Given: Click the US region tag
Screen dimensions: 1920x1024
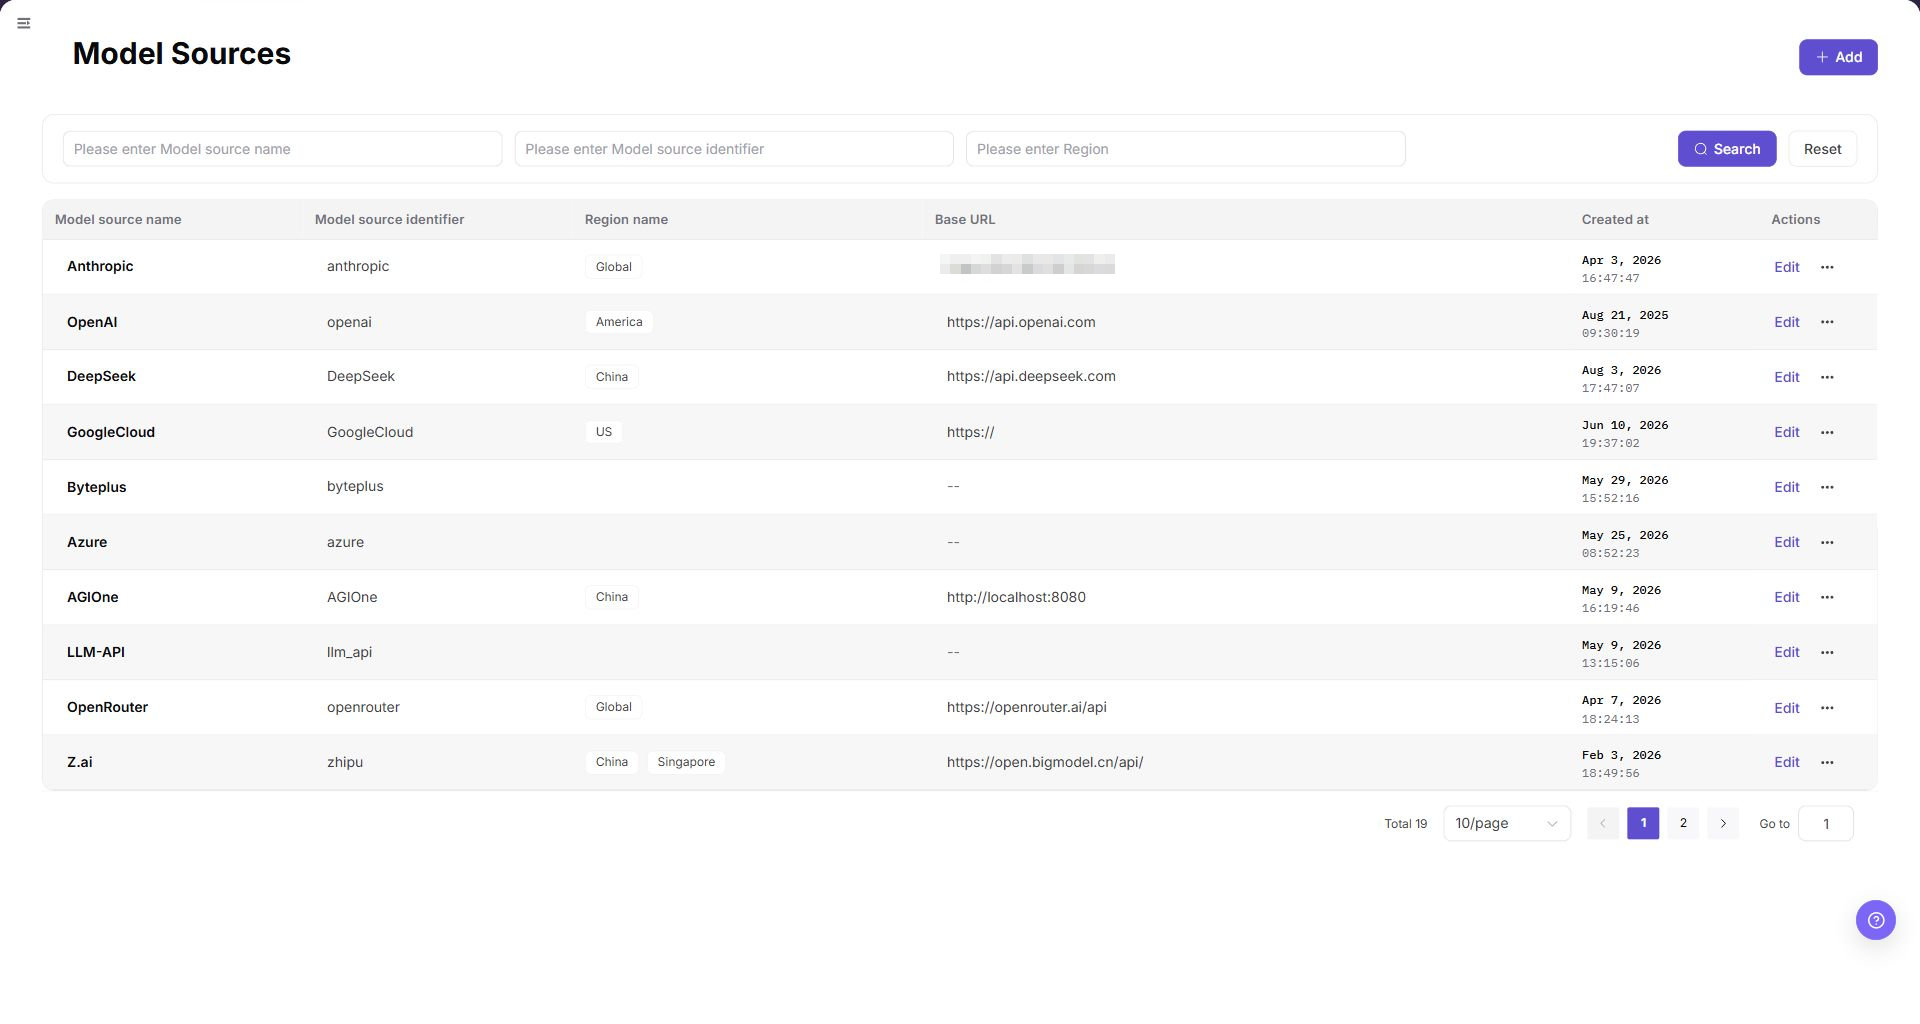Looking at the screenshot, I should point(604,432).
